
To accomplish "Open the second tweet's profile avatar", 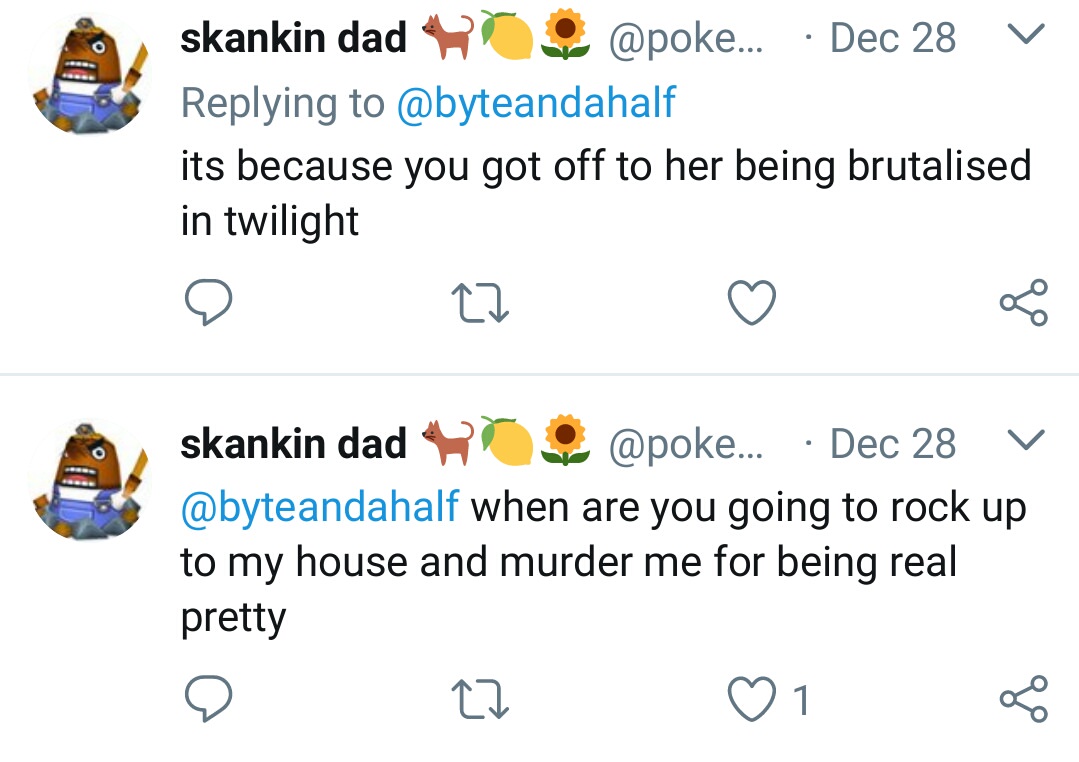I will pos(89,480).
